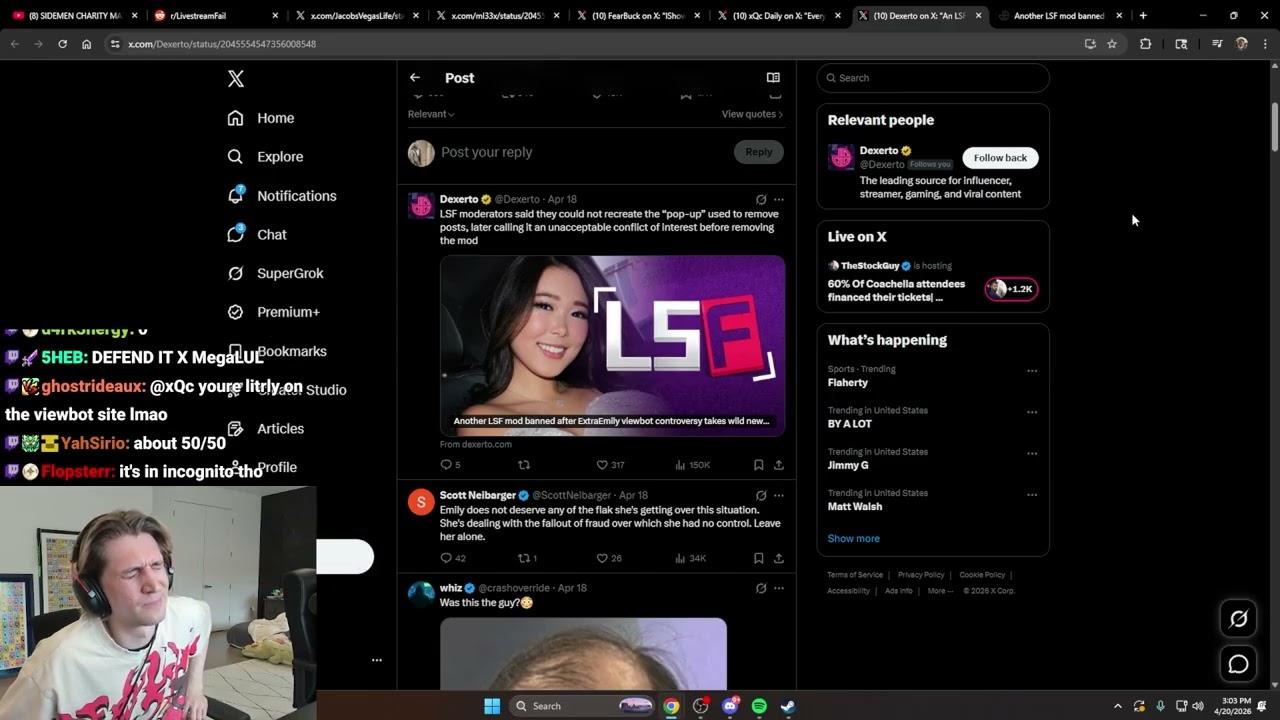Open Dexerto name in Relevant people
This screenshot has width=1280, height=720.
tap(879, 151)
